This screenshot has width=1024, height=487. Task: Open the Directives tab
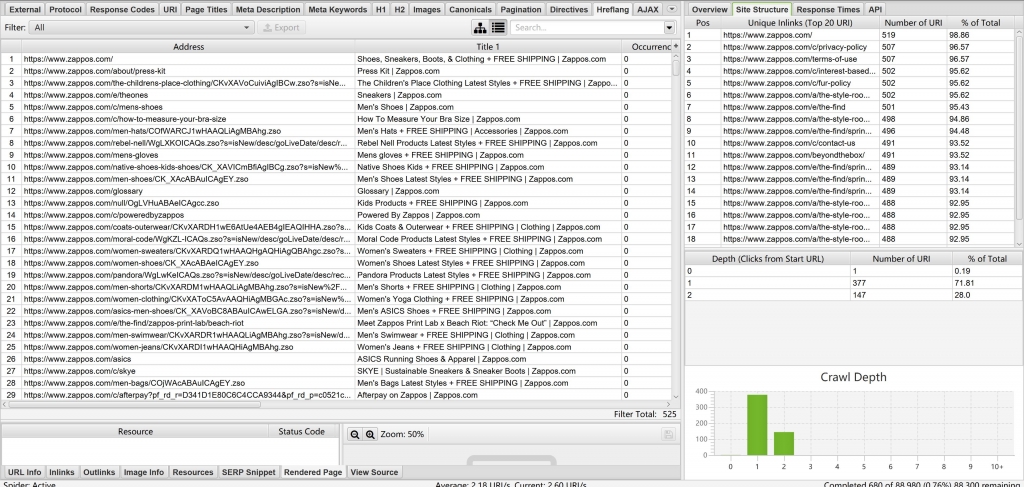tap(569, 10)
